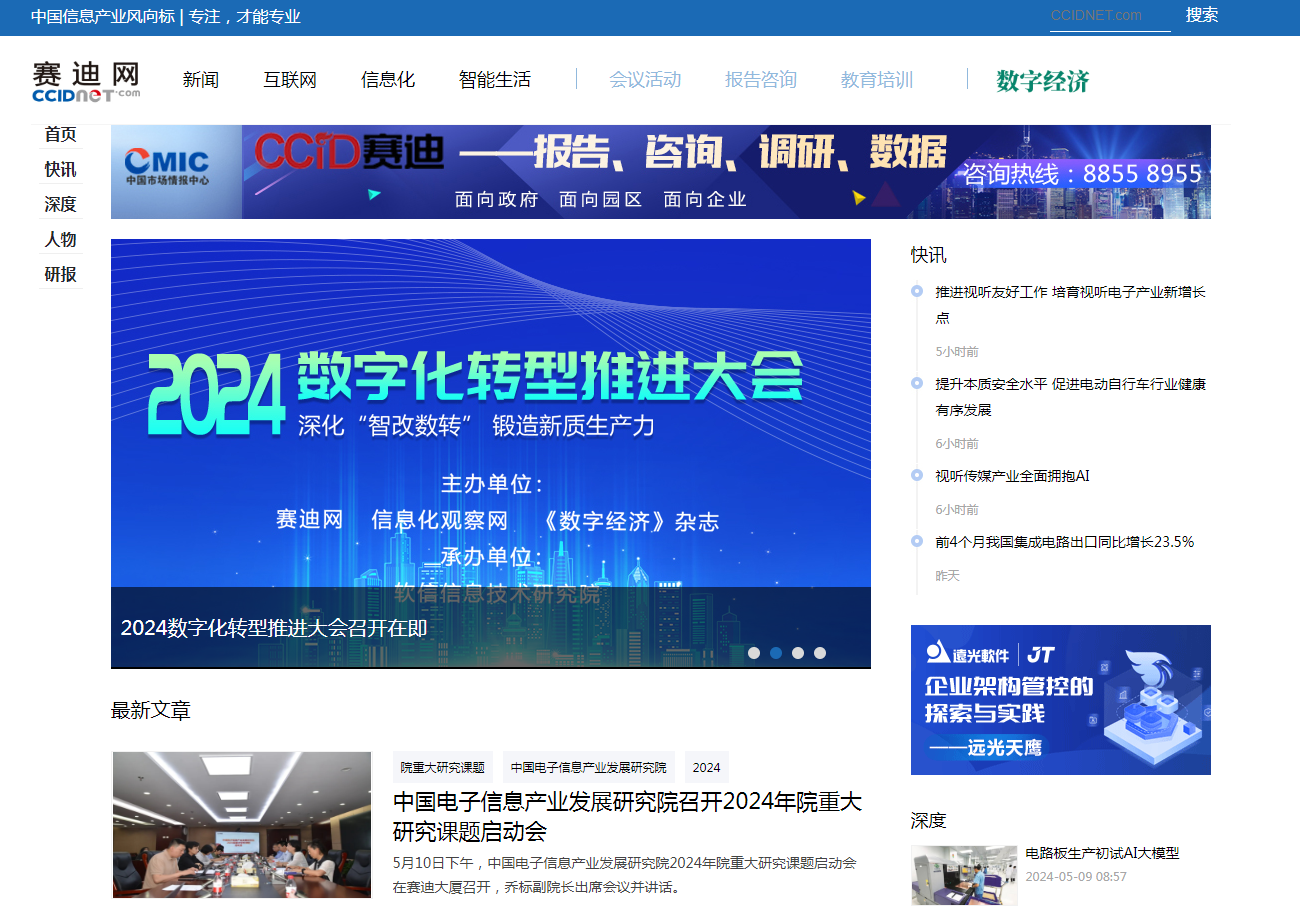Select the first carousel dot
1300x908 pixels.
[x=754, y=653]
